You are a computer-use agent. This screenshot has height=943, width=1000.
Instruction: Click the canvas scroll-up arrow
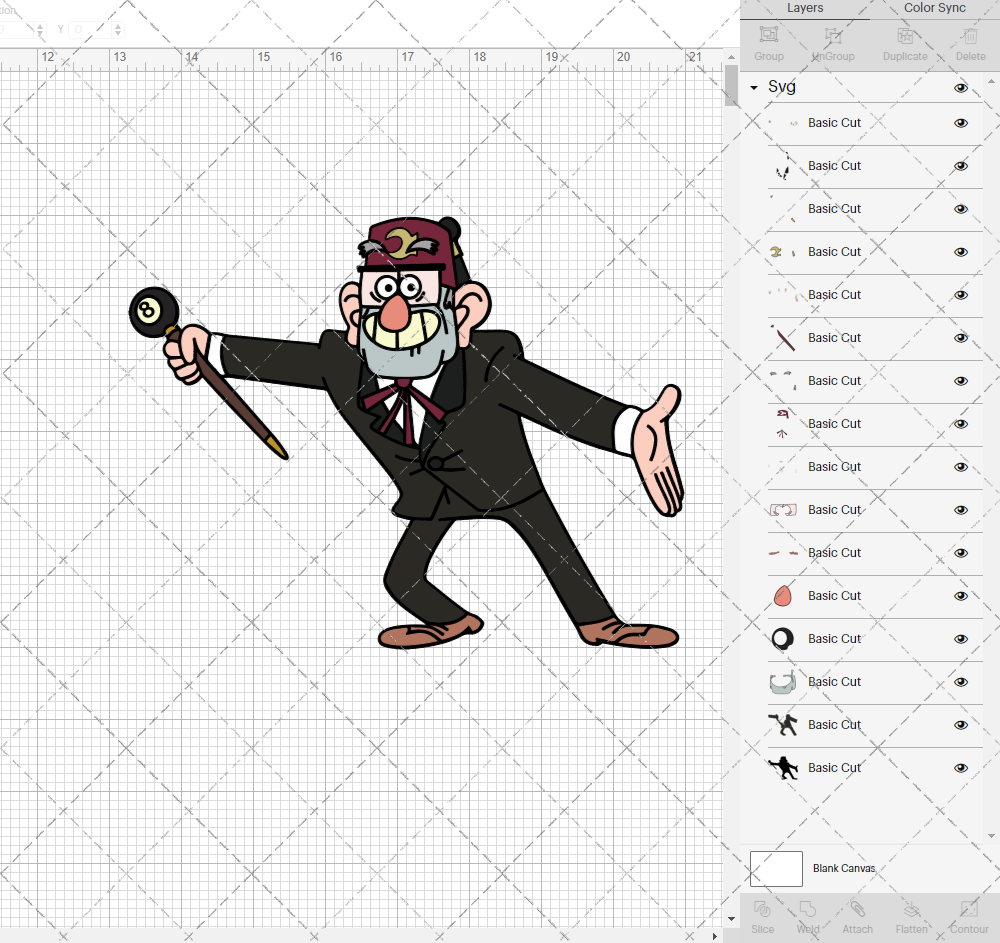coord(731,57)
